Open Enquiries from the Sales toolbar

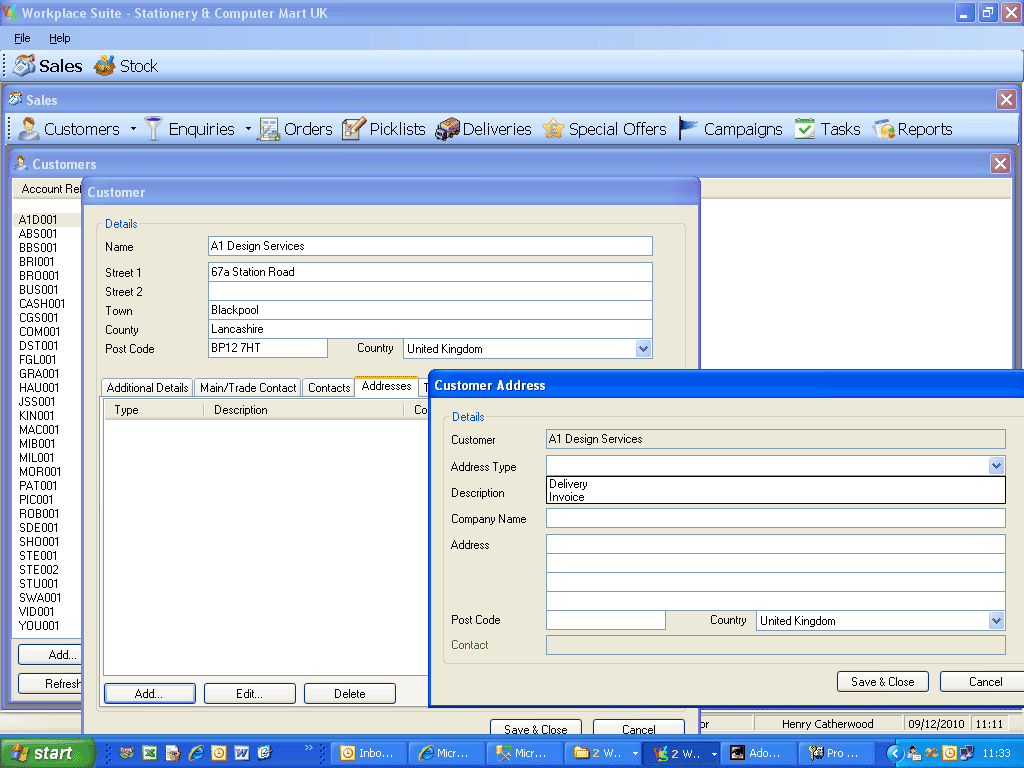pyautogui.click(x=189, y=129)
